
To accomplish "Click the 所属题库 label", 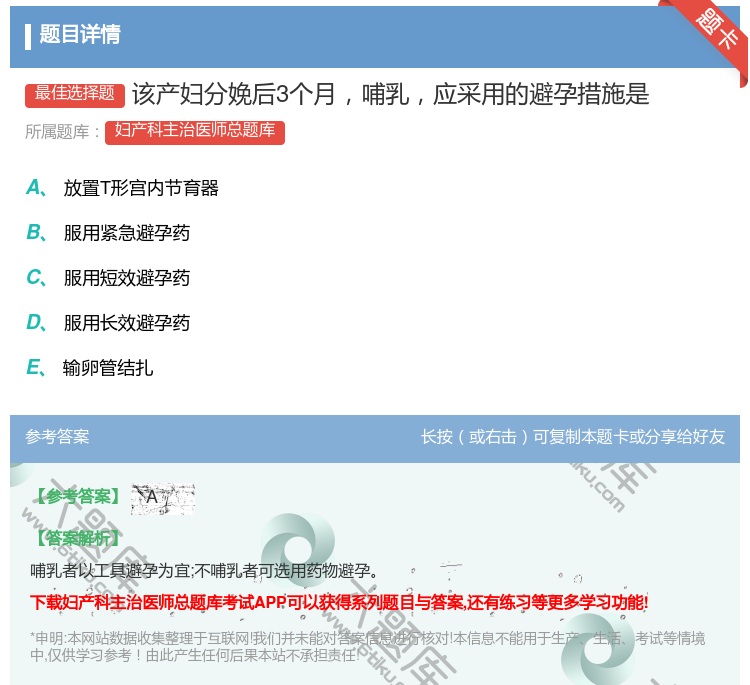I will coord(62,132).
